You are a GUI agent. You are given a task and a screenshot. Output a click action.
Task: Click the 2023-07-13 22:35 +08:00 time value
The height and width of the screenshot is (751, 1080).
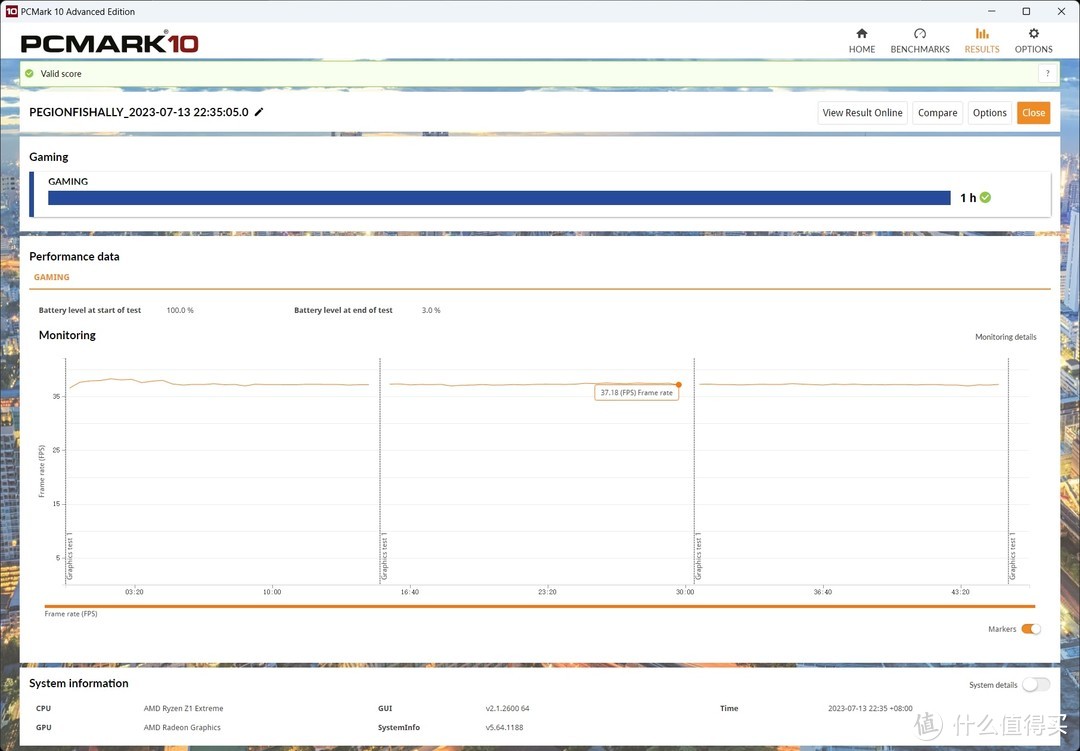(870, 708)
